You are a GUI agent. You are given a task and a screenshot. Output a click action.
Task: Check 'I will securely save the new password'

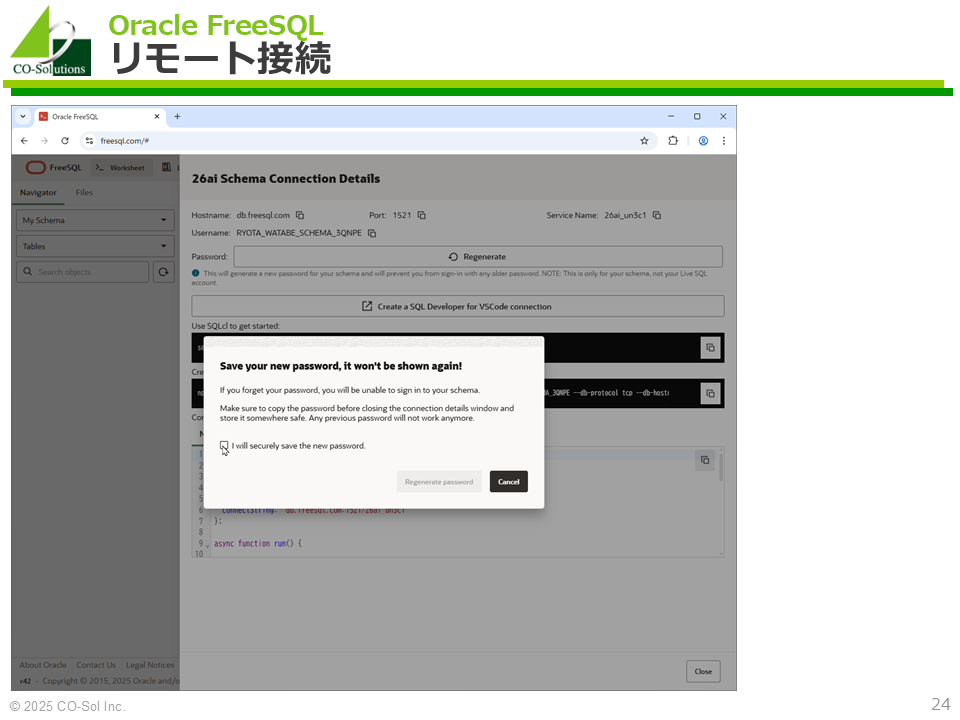224,446
